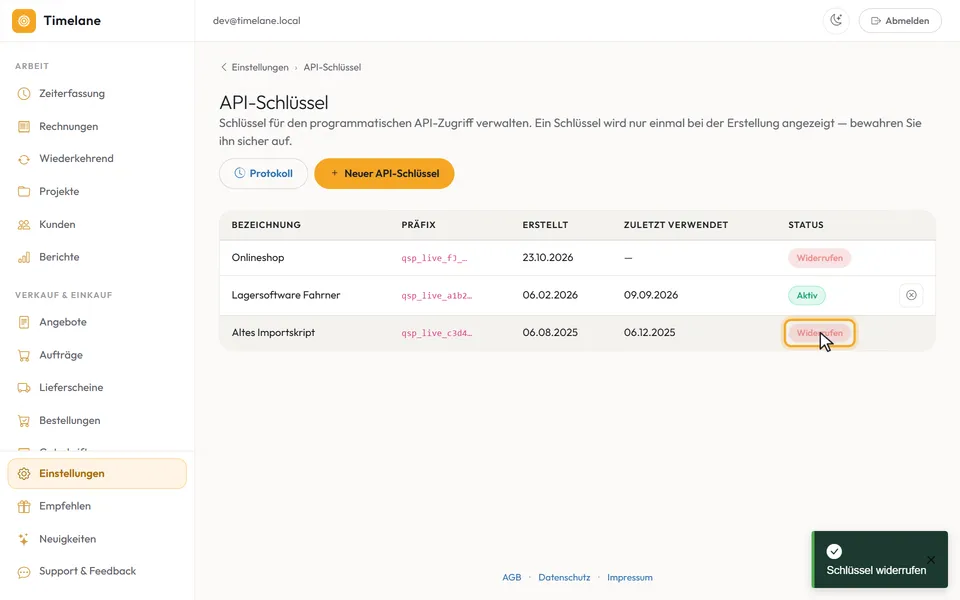Screen dimensions: 960x600
Task: Create a Neuer API-Schlüssel
Action: 384,174
